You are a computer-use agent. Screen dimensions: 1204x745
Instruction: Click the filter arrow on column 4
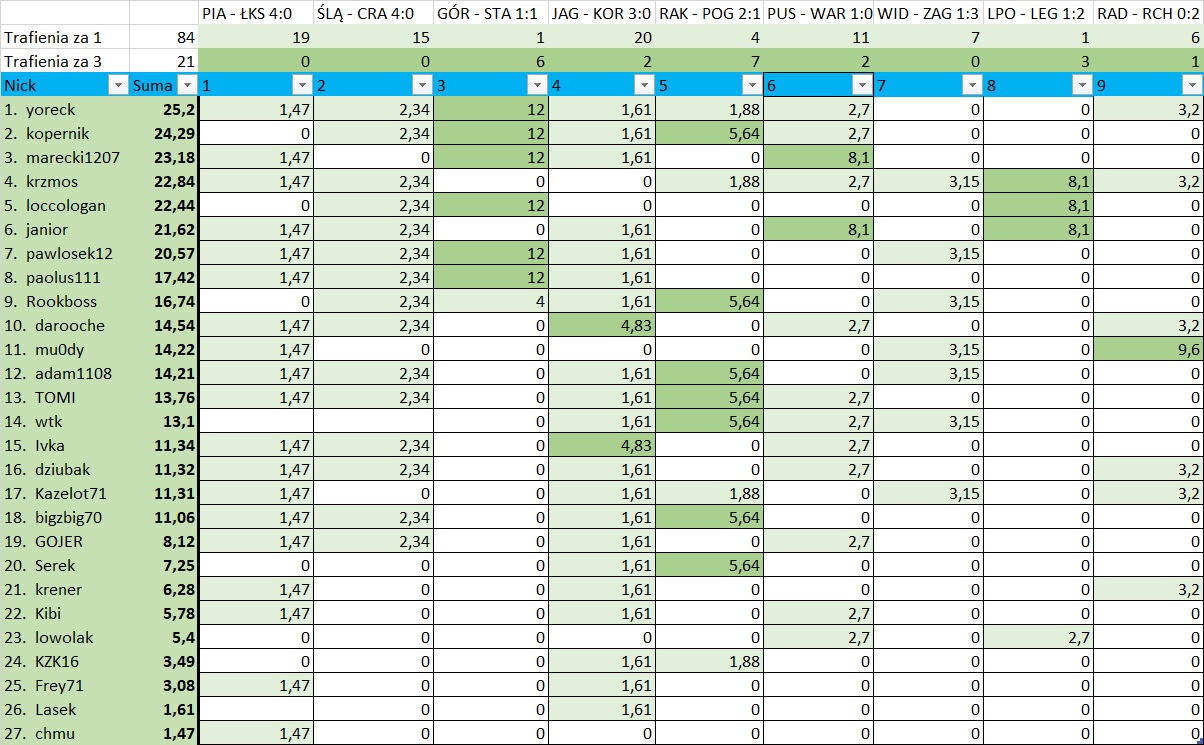point(643,86)
